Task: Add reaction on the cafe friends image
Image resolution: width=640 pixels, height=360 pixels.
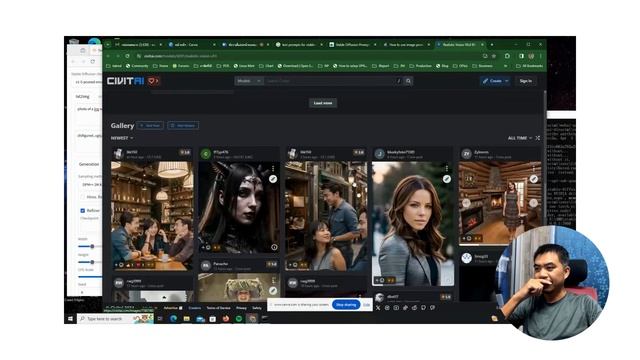Action: click(x=119, y=265)
